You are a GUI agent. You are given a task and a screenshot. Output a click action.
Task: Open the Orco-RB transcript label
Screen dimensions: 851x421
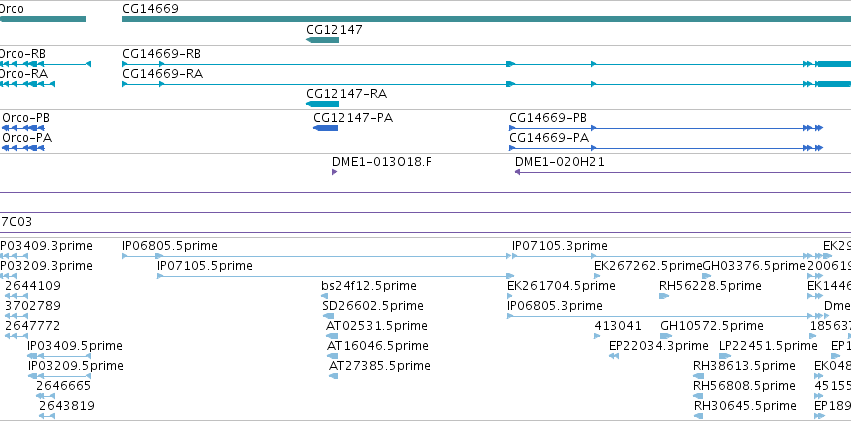coord(22,54)
